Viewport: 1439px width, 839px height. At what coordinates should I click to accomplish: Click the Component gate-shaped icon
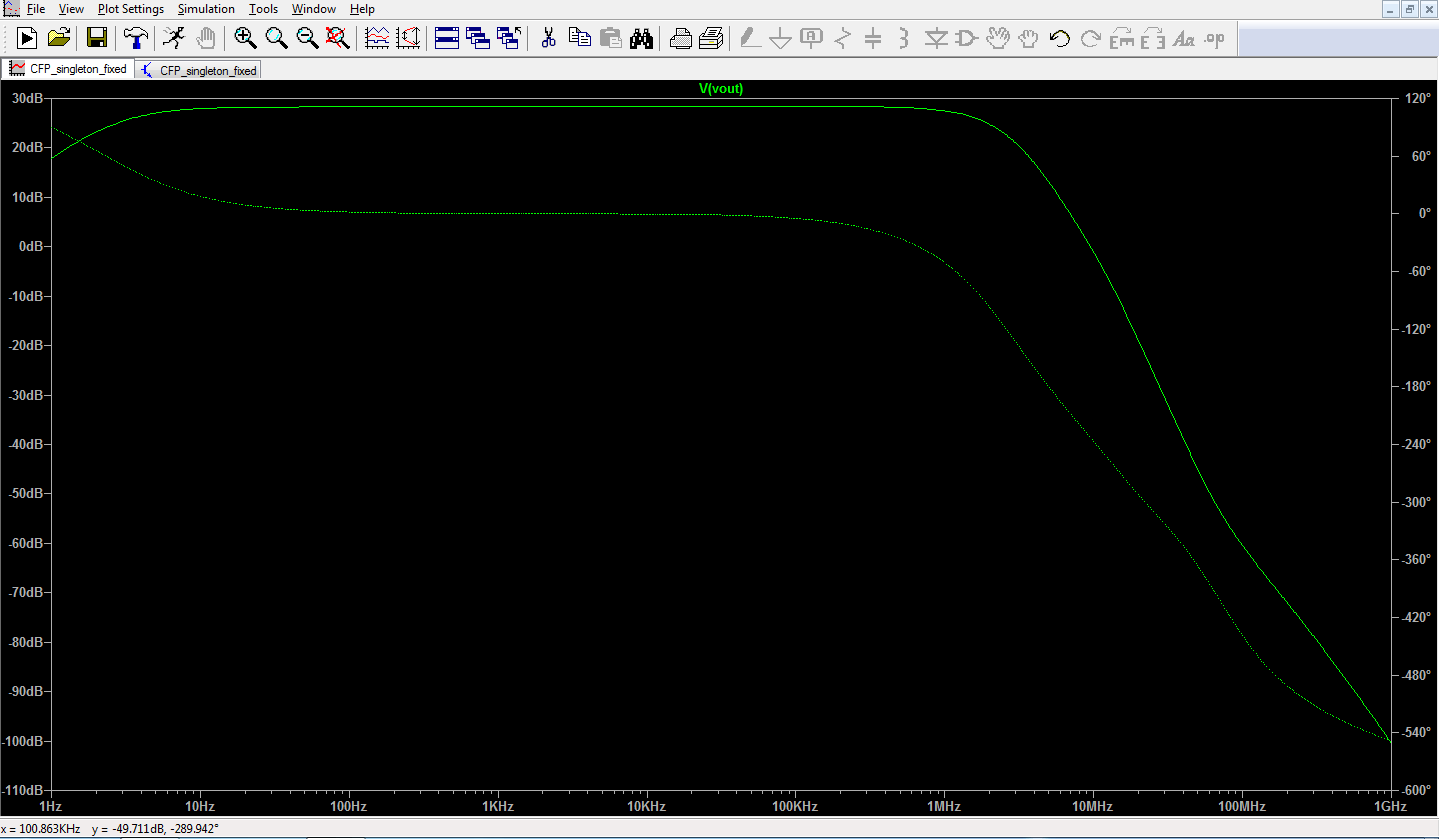(967, 39)
